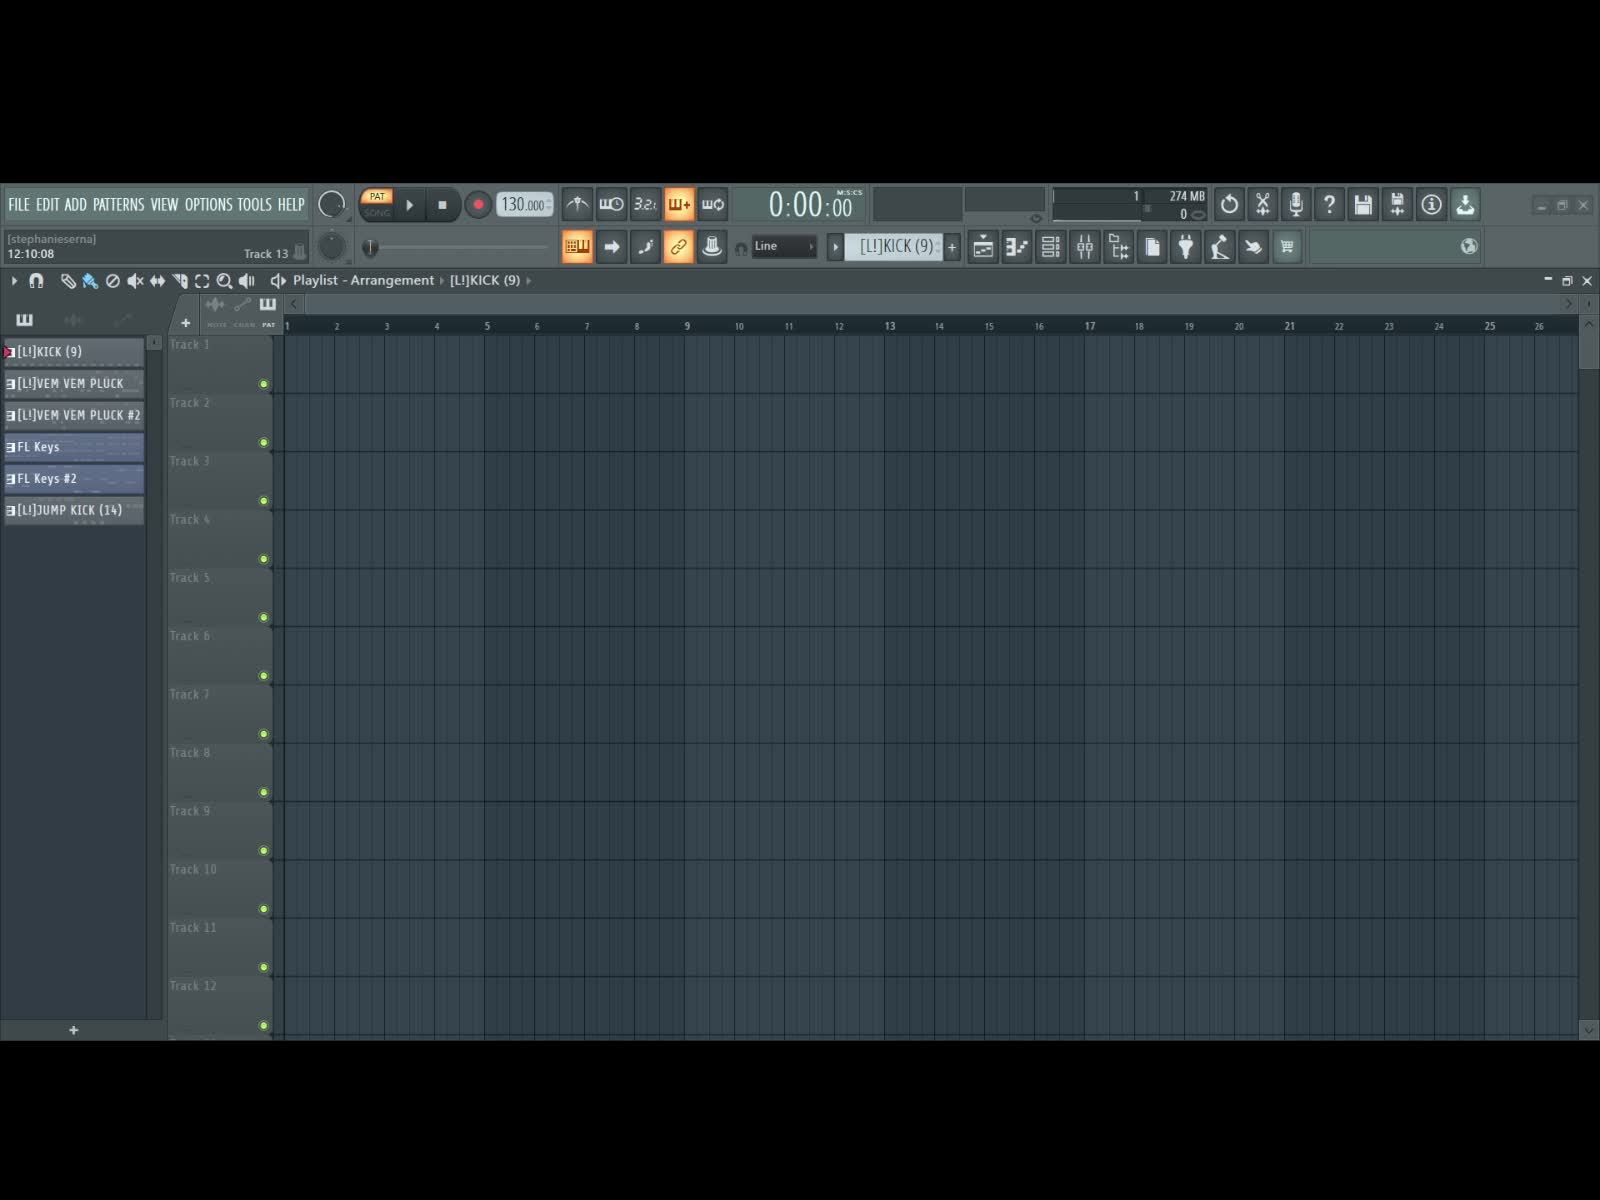This screenshot has height=1200, width=1600.
Task: Click the arrow icon beside typing keyboard
Action: click(611, 246)
